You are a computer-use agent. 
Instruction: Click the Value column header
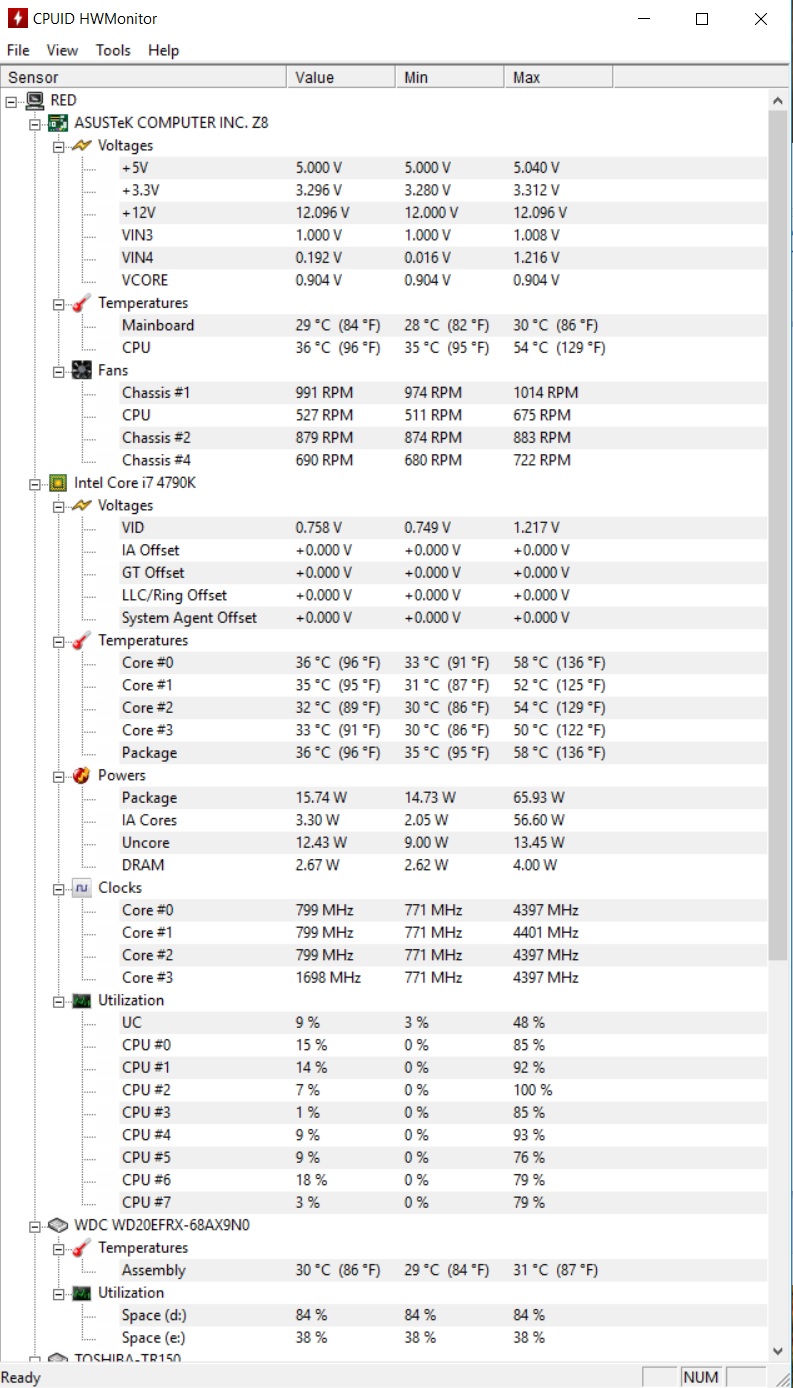coord(341,77)
